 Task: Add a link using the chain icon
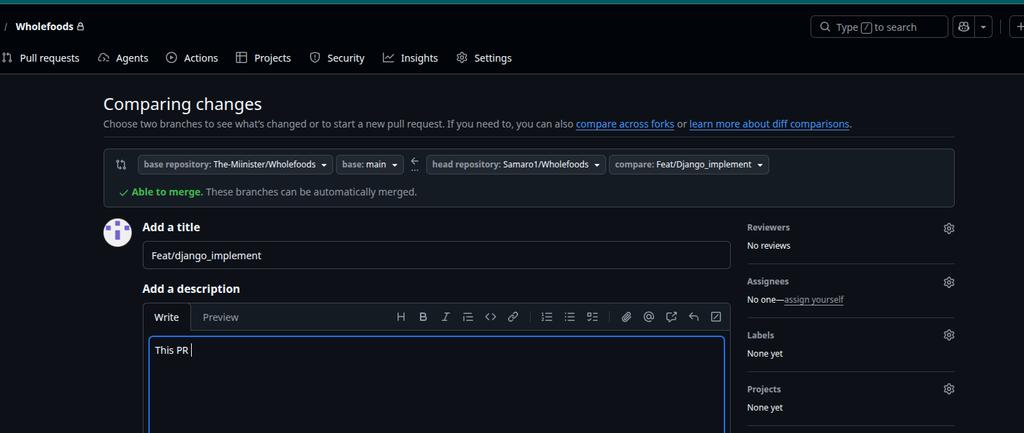(x=513, y=317)
